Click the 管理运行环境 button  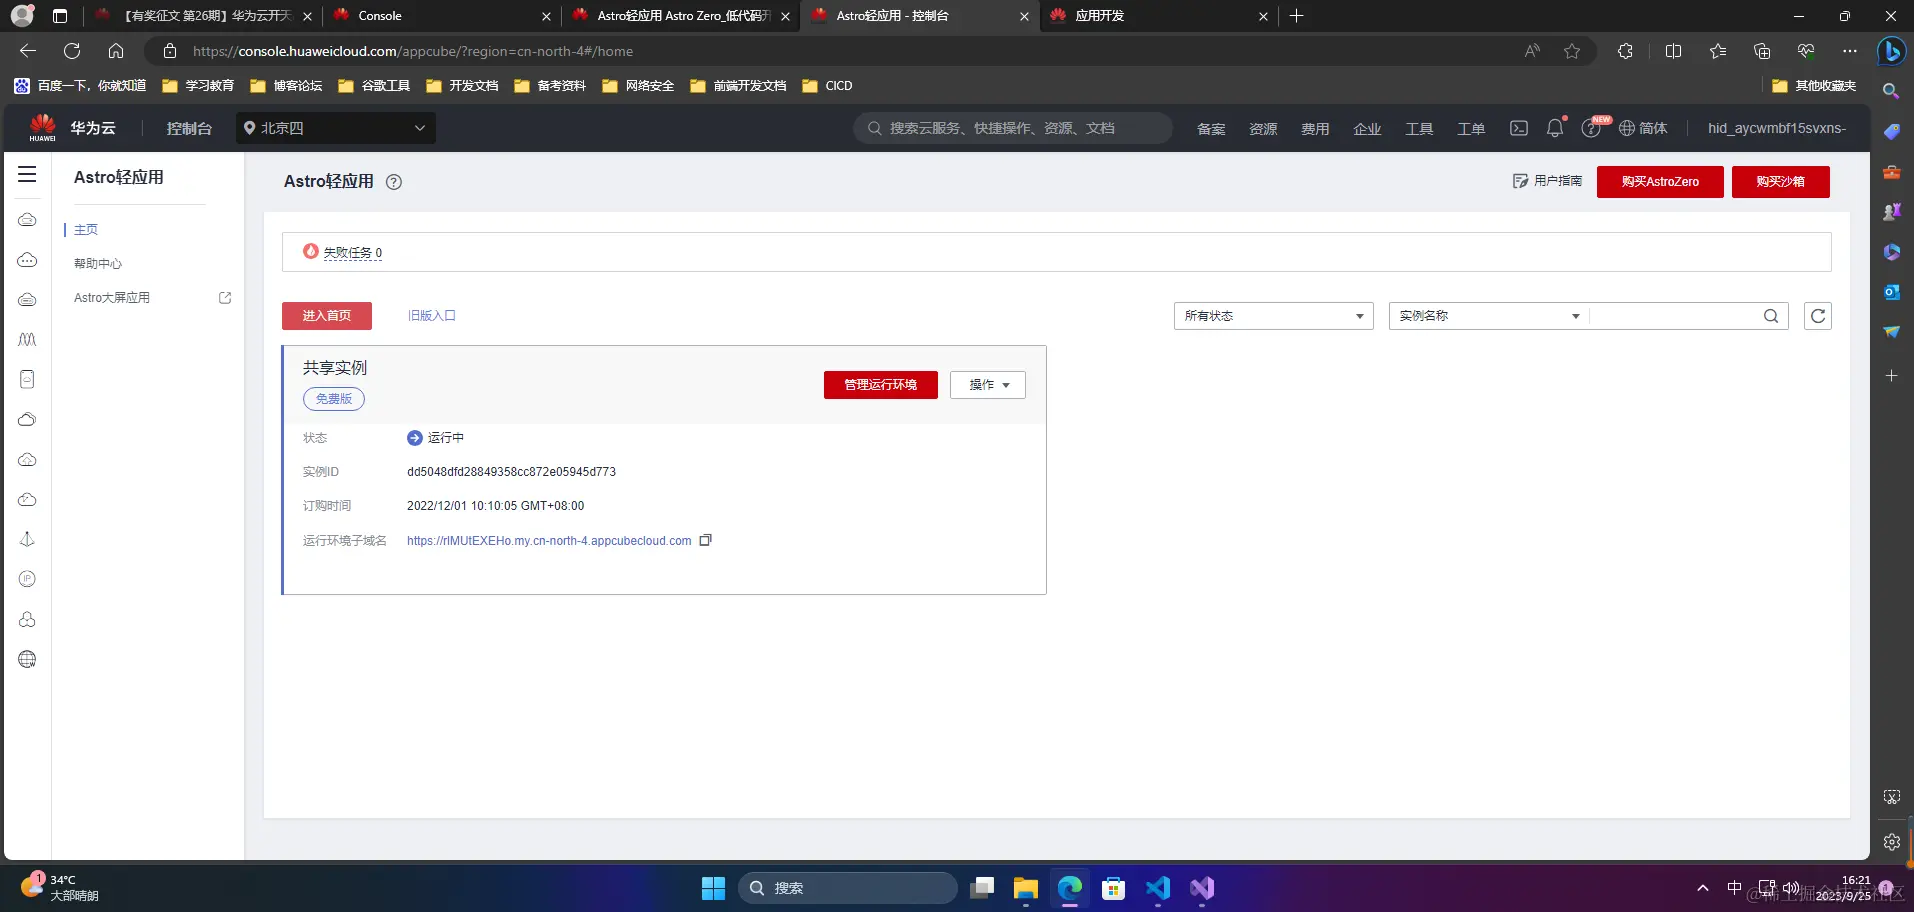click(x=881, y=385)
